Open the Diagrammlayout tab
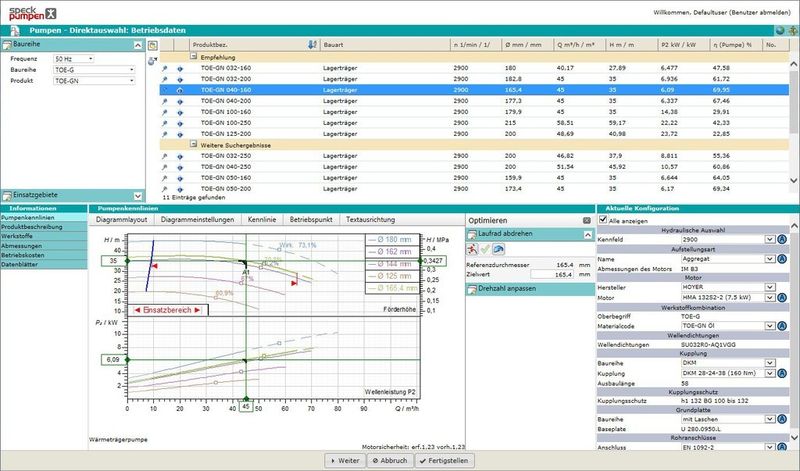Screen dimensions: 800x471 [121, 219]
